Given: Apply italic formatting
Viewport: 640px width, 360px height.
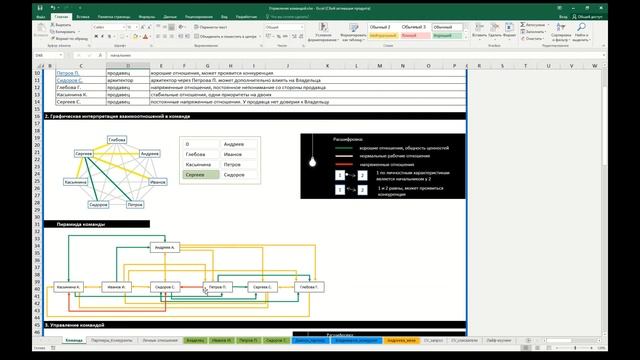Looking at the screenshot, I should pos(102,37).
